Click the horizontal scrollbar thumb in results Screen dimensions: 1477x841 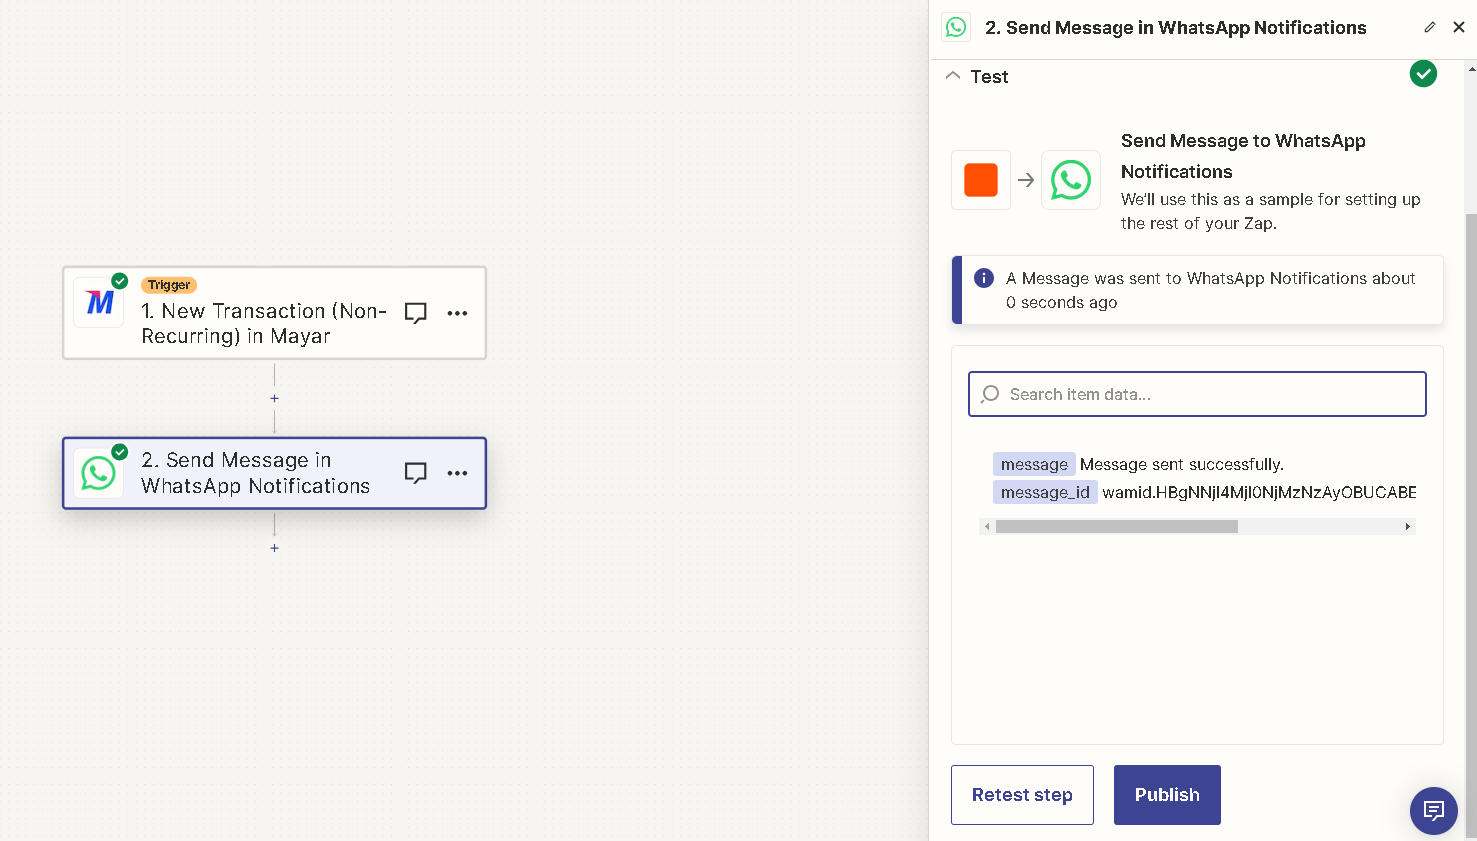1117,526
